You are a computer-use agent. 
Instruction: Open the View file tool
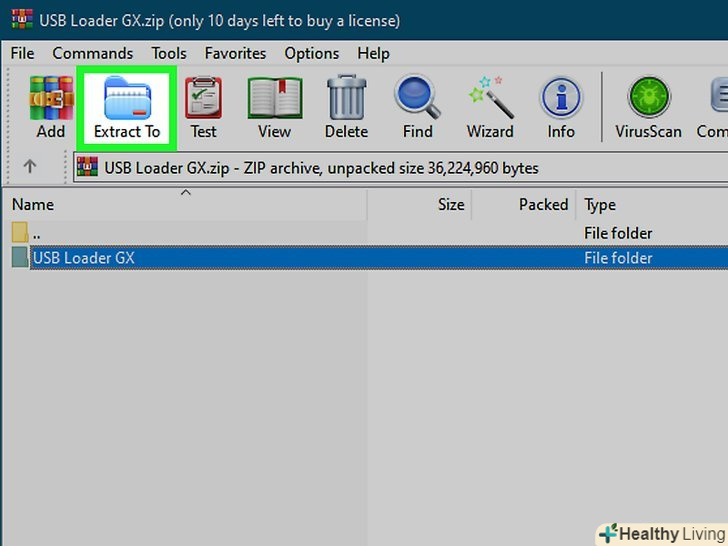274,107
